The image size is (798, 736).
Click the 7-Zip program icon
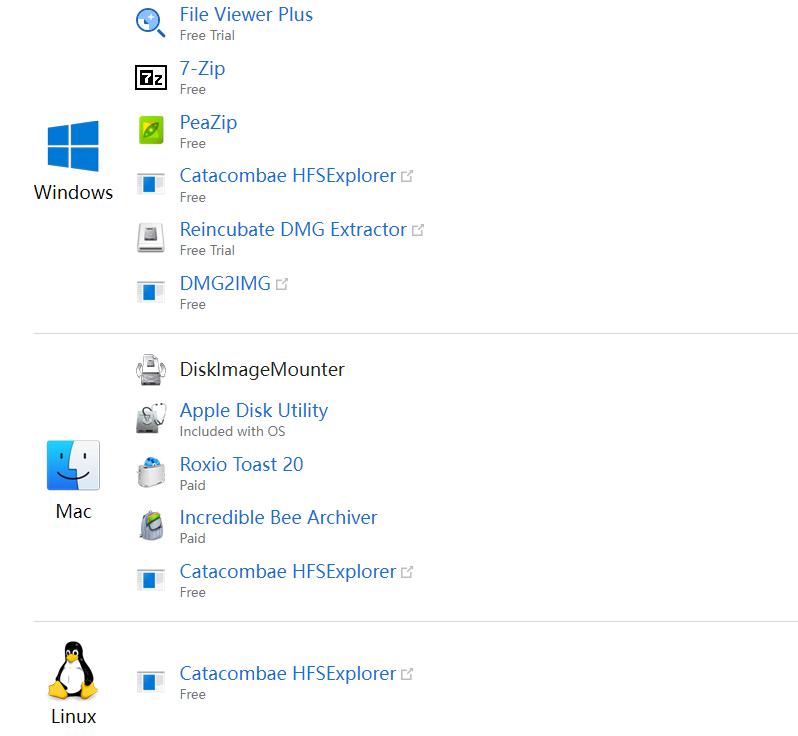tap(151, 77)
